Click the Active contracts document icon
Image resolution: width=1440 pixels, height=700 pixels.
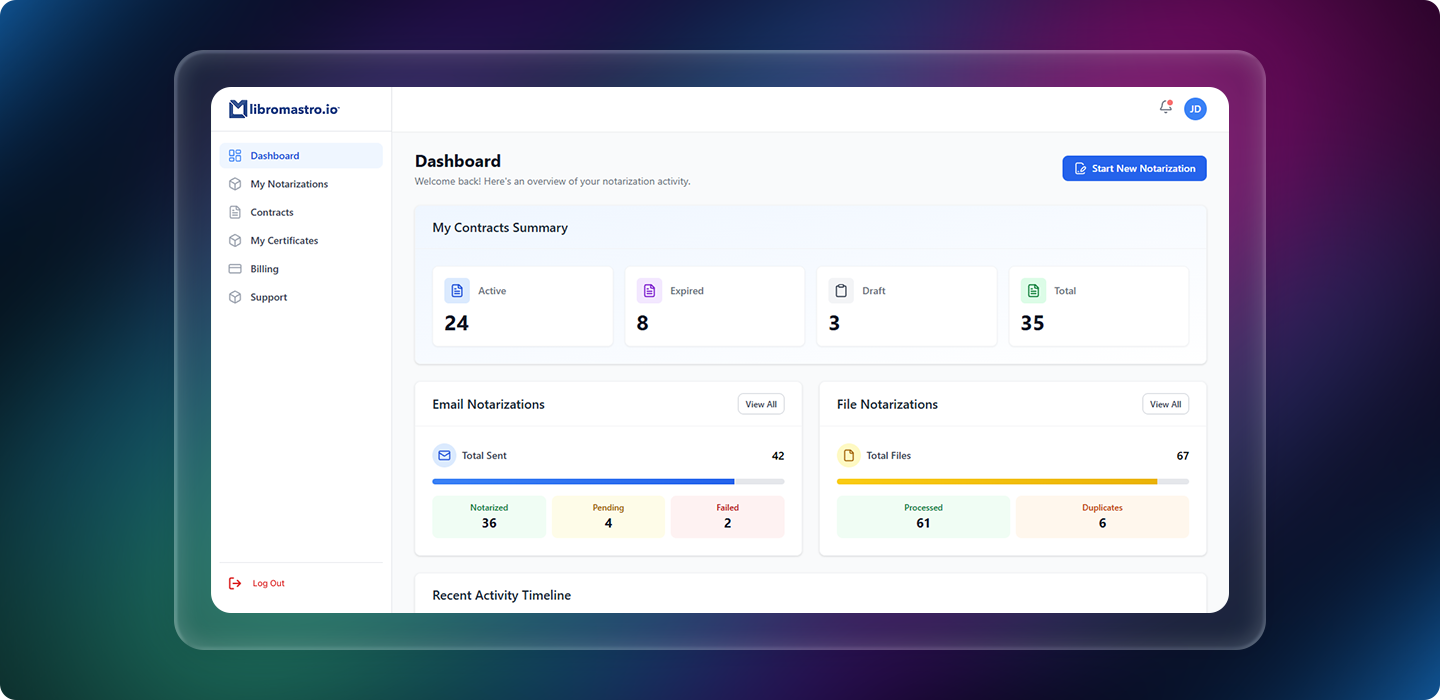point(457,291)
